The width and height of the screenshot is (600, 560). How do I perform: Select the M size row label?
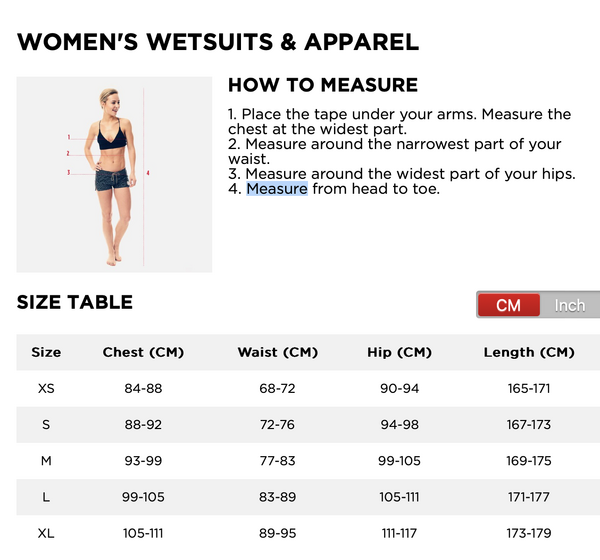46,461
